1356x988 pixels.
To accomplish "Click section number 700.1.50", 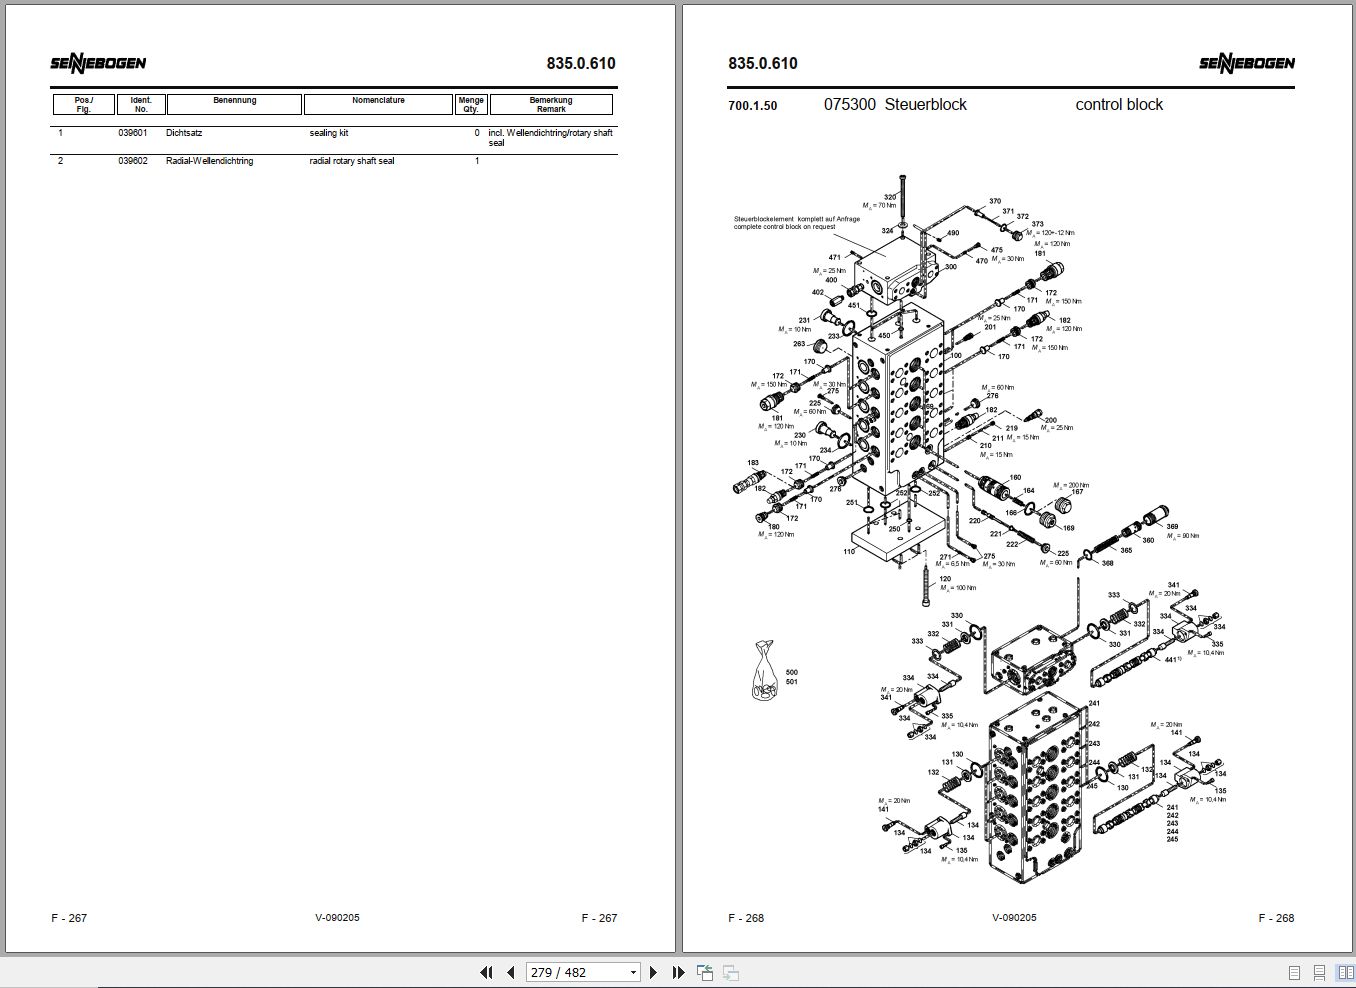I will 752,106.
